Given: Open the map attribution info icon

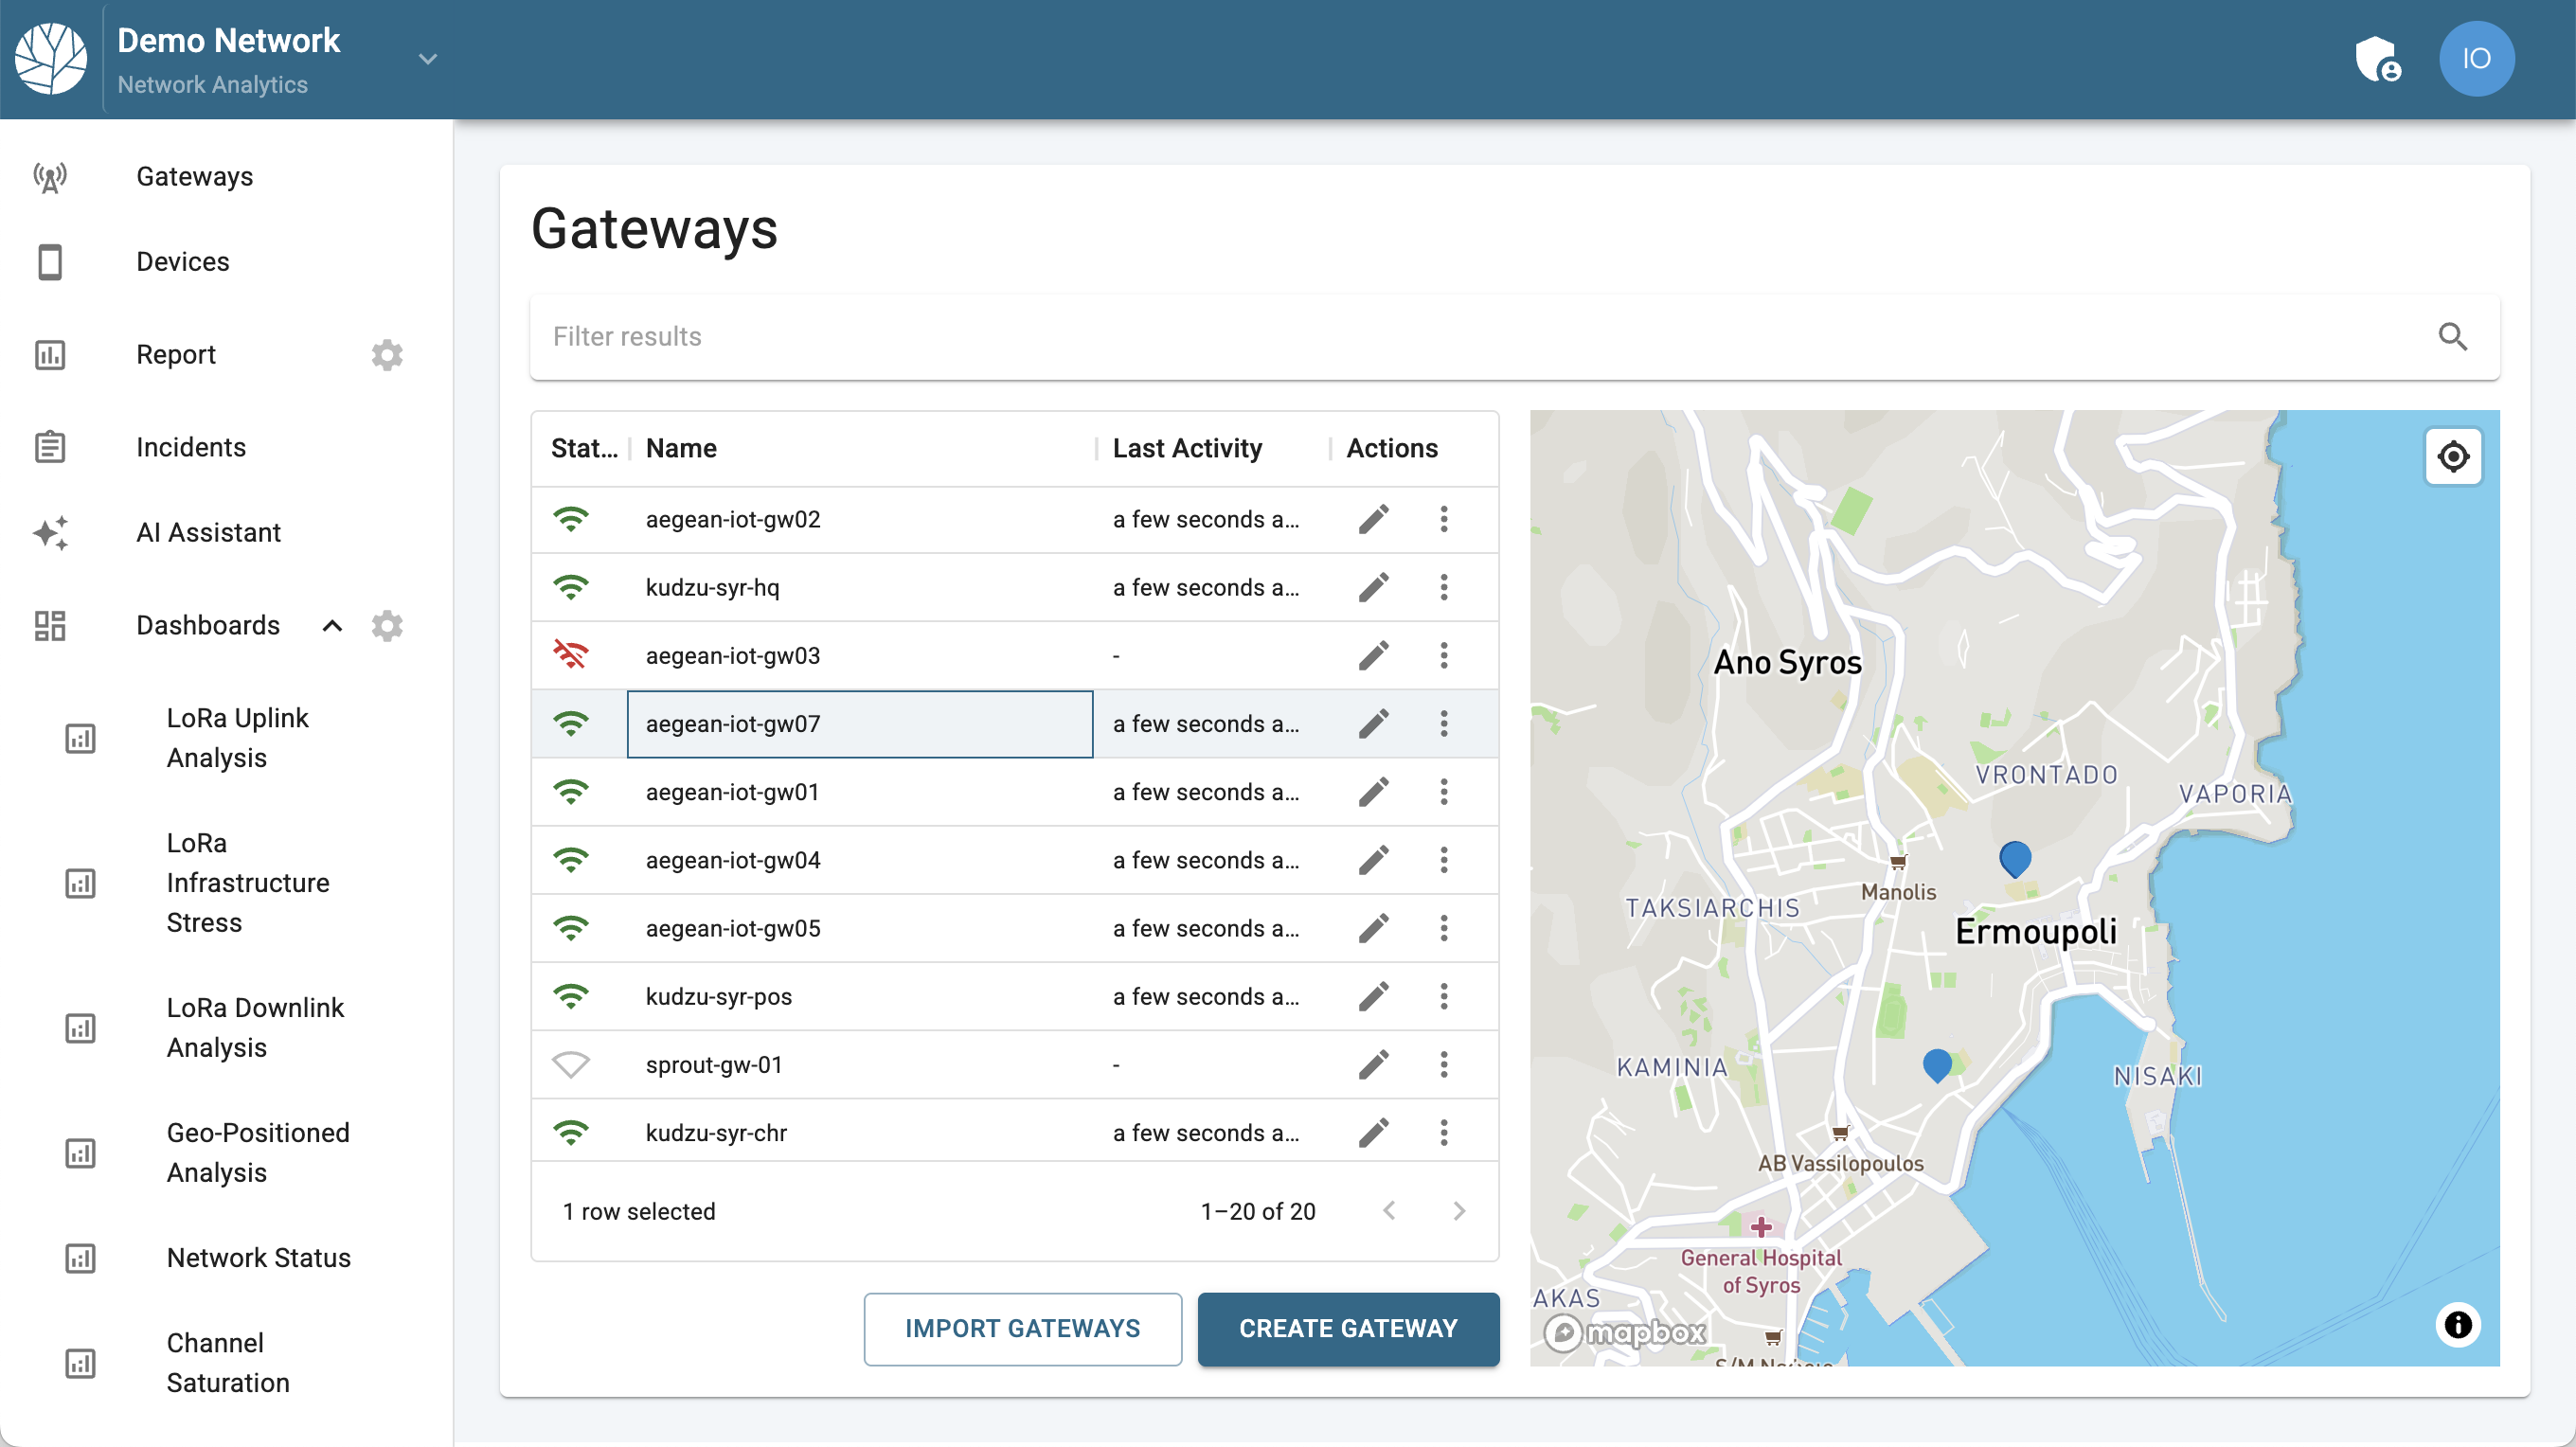Looking at the screenshot, I should 2457,1324.
